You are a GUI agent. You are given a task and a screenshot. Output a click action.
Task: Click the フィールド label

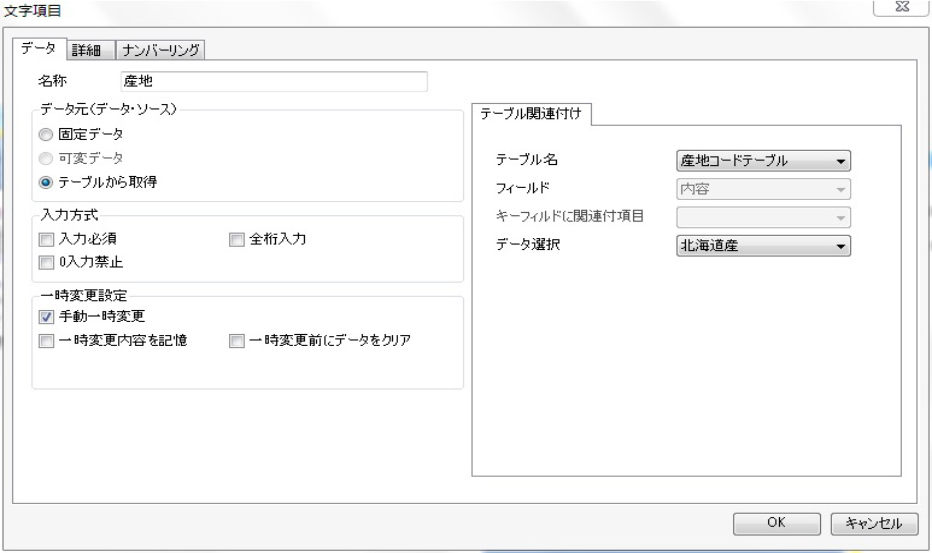522,188
